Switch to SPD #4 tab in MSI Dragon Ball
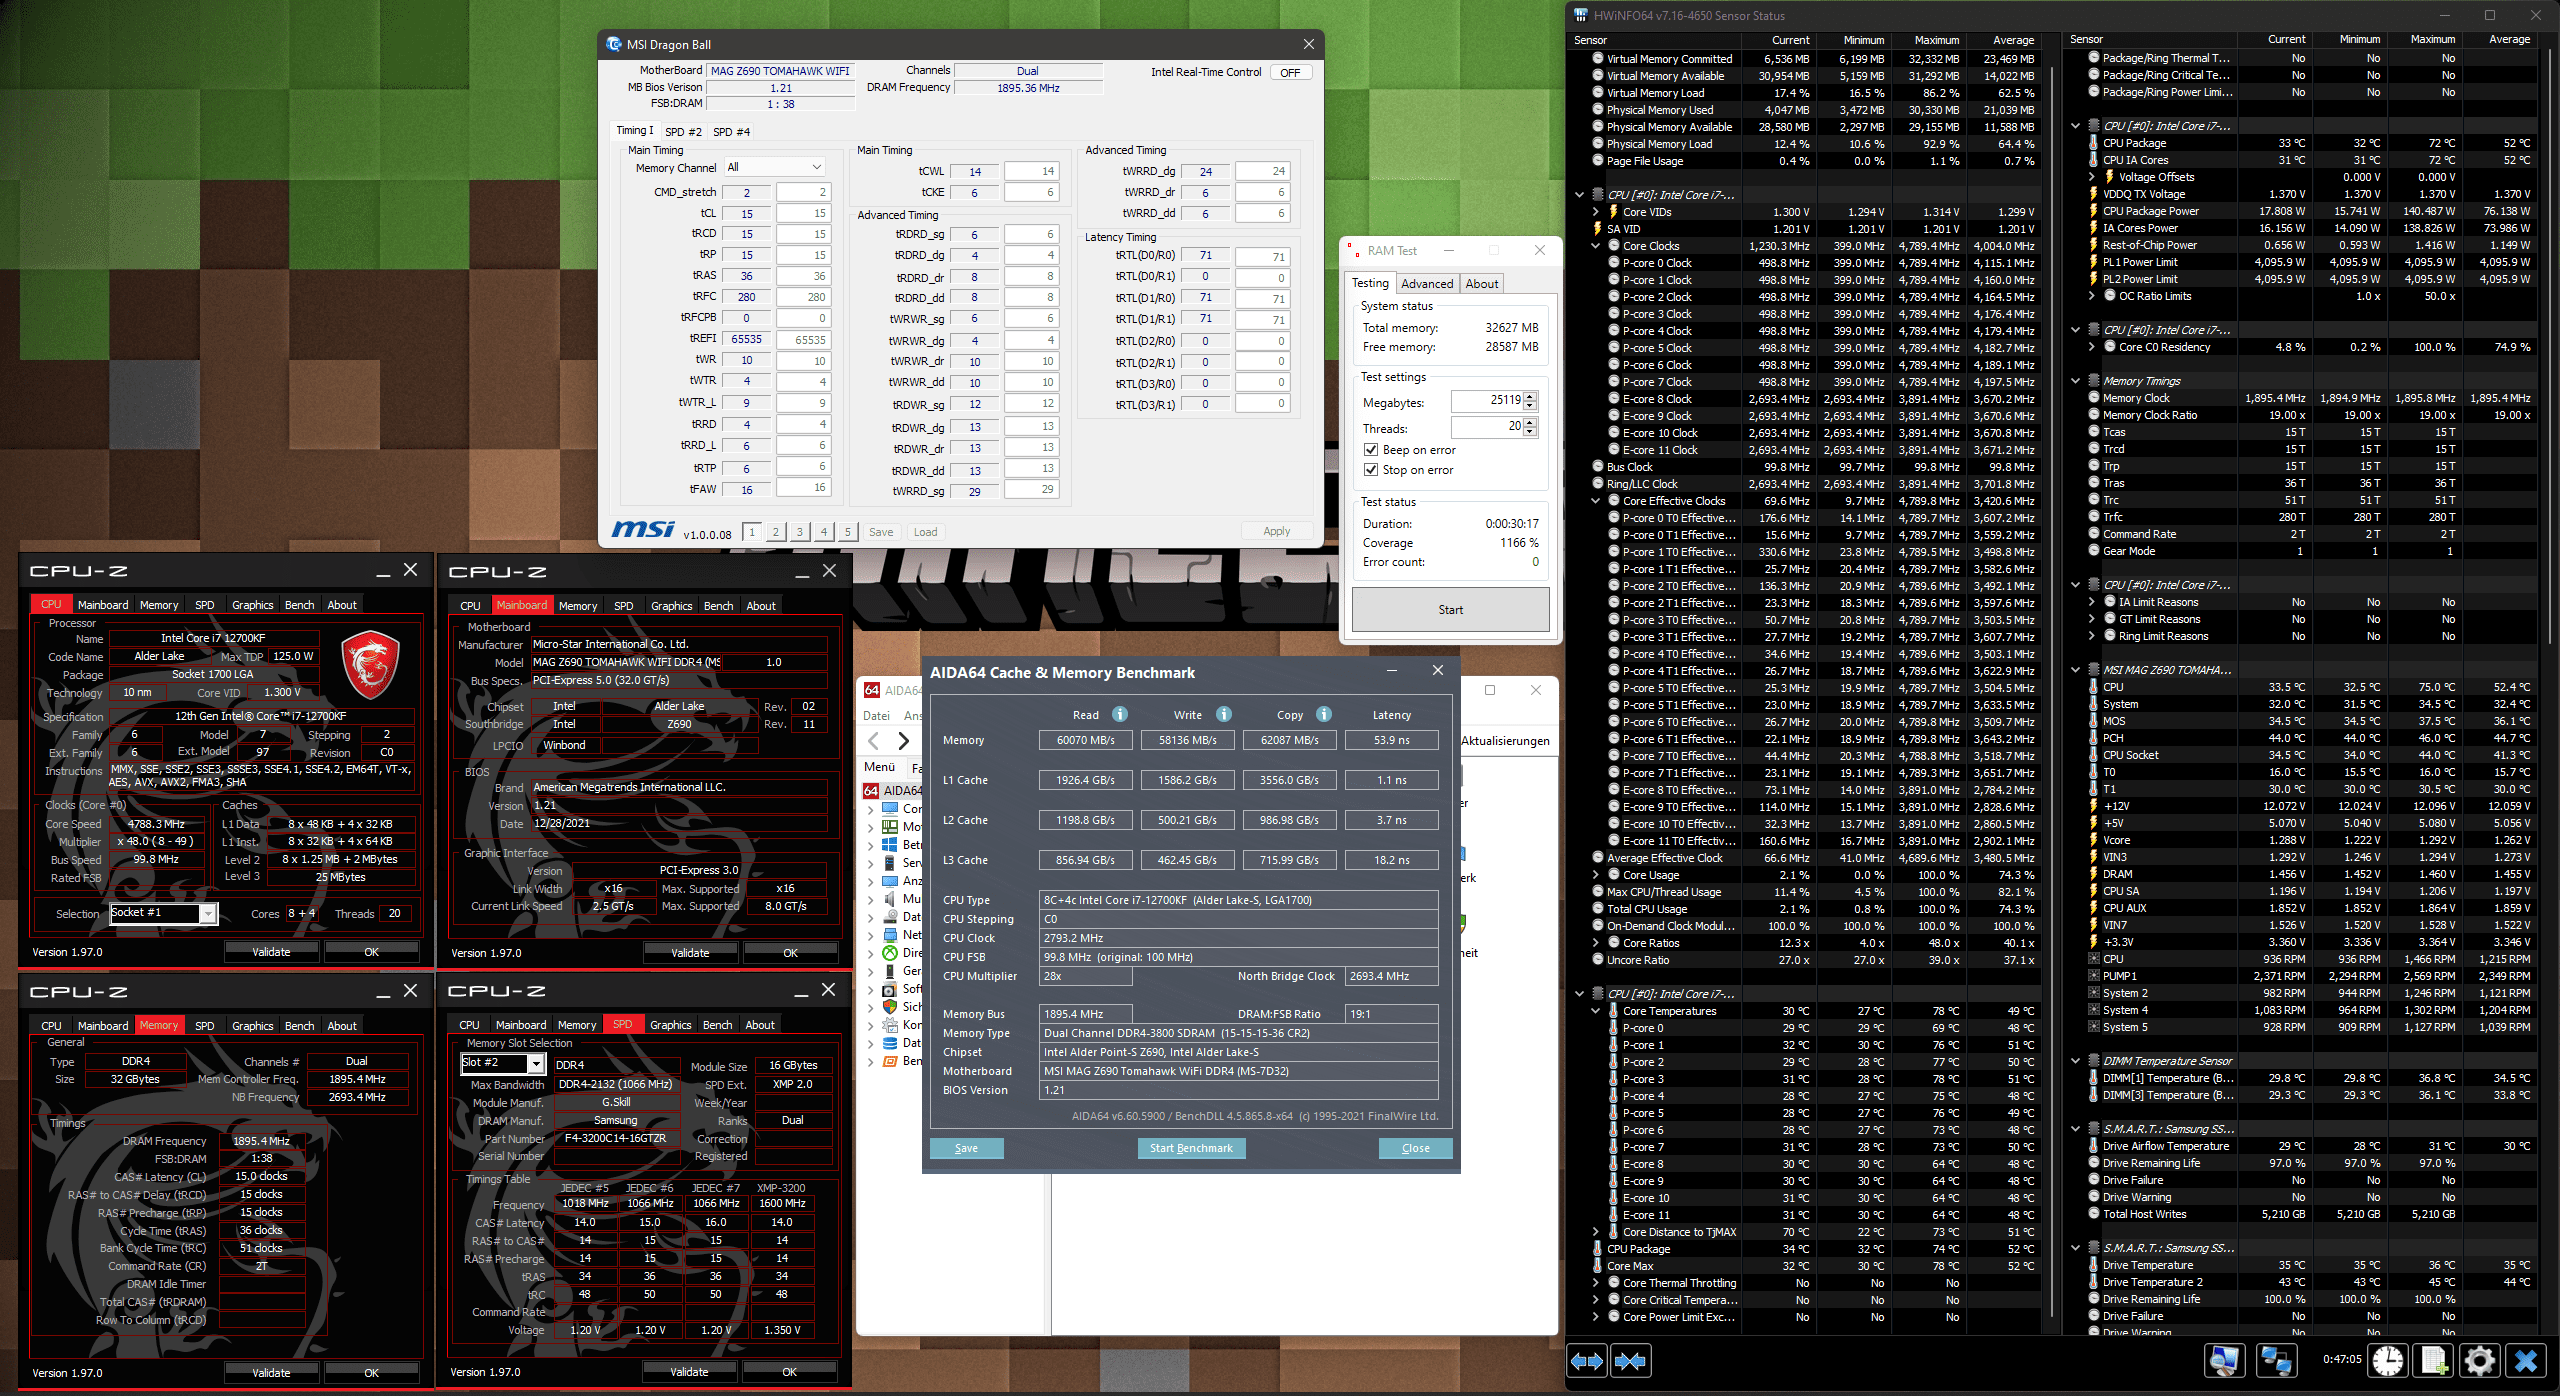Screen dimensions: 2560x1396 tap(731, 132)
